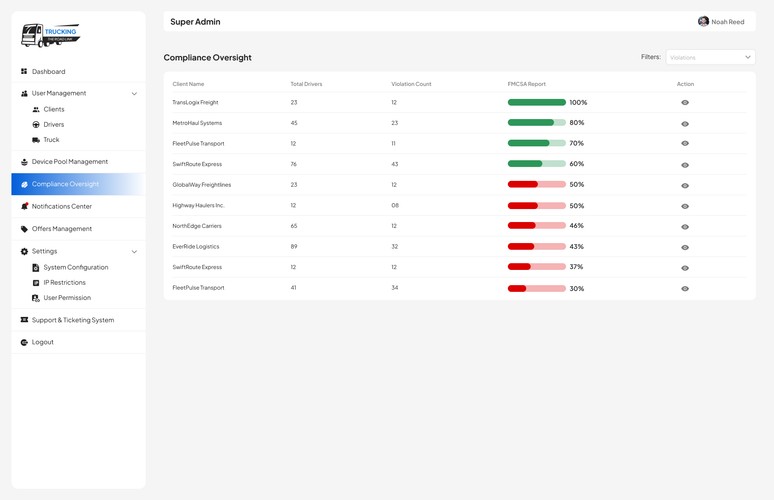
Task: Open the Violations filter dropdown
Action: pyautogui.click(x=710, y=57)
